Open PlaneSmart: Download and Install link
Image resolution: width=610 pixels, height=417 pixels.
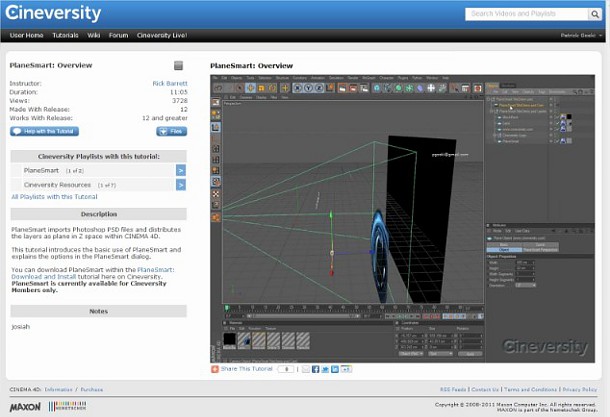pyautogui.click(x=93, y=273)
